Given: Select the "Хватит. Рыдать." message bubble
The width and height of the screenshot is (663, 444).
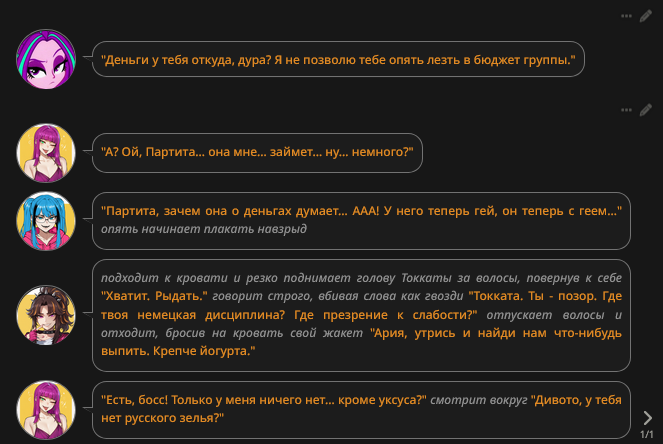Looking at the screenshot, I should 360,315.
